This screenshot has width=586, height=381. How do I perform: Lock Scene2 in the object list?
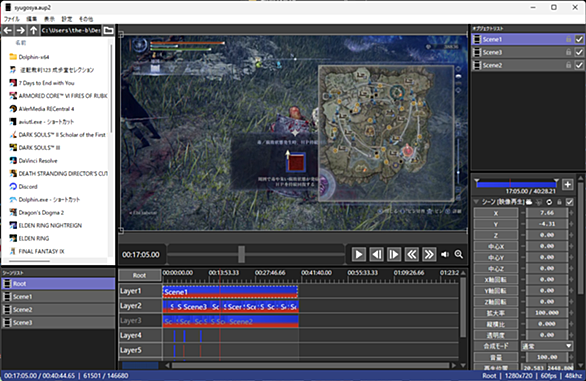tap(568, 65)
